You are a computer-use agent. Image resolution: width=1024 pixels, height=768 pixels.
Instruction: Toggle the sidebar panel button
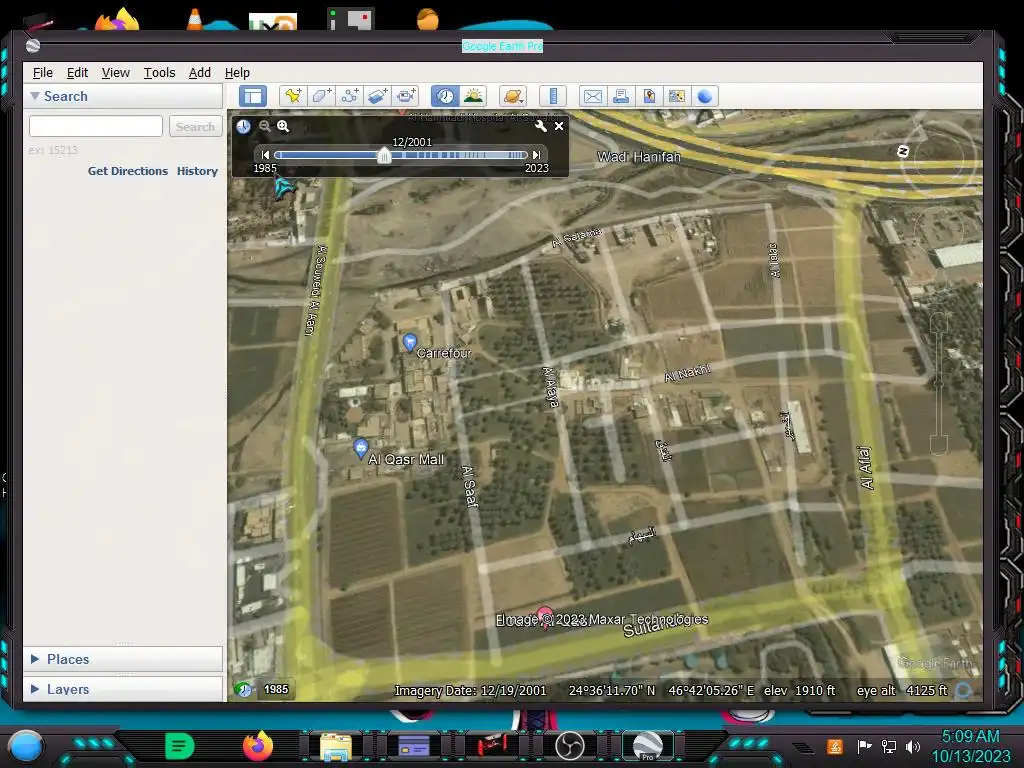[x=253, y=96]
